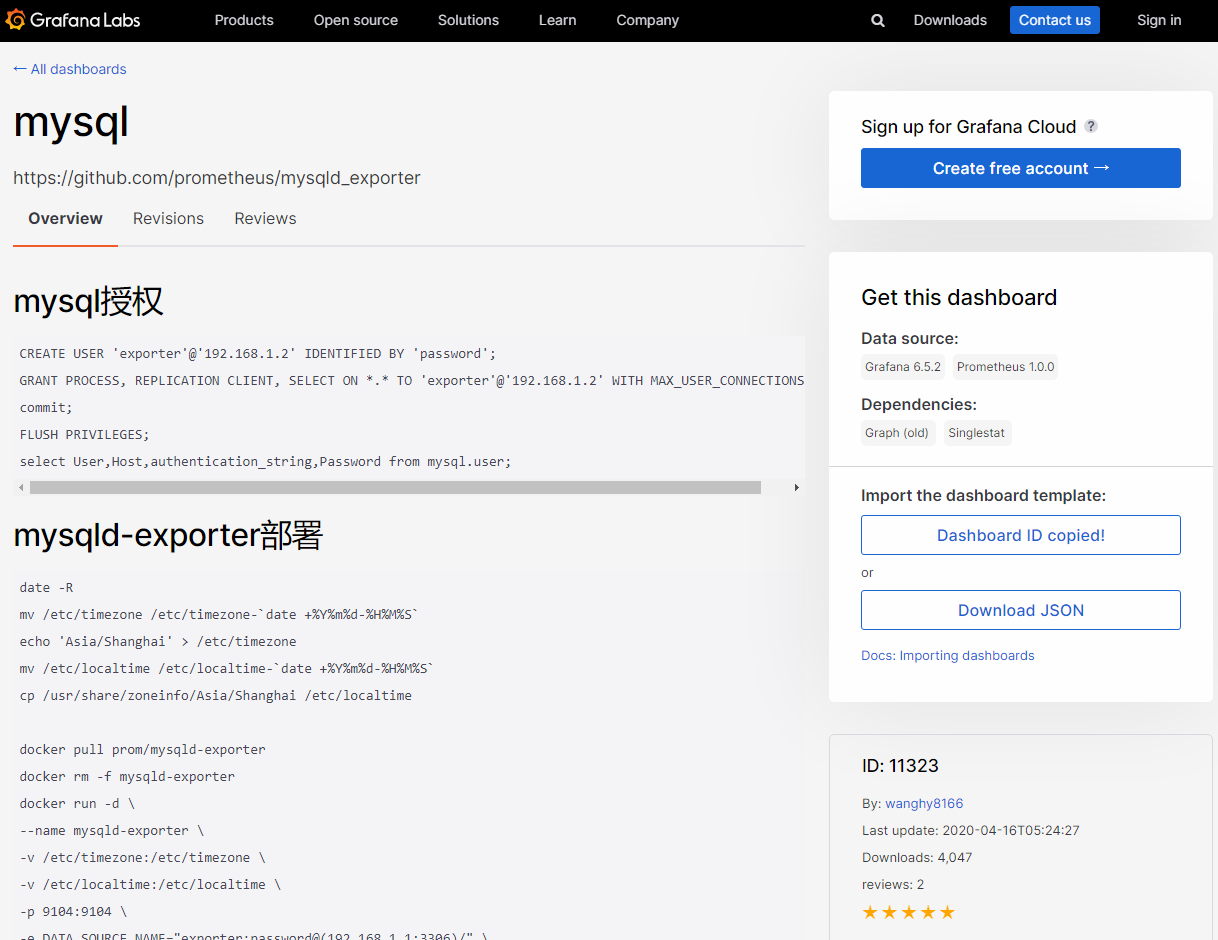The width and height of the screenshot is (1218, 940).
Task: Open the Products menu
Action: (x=244, y=20)
